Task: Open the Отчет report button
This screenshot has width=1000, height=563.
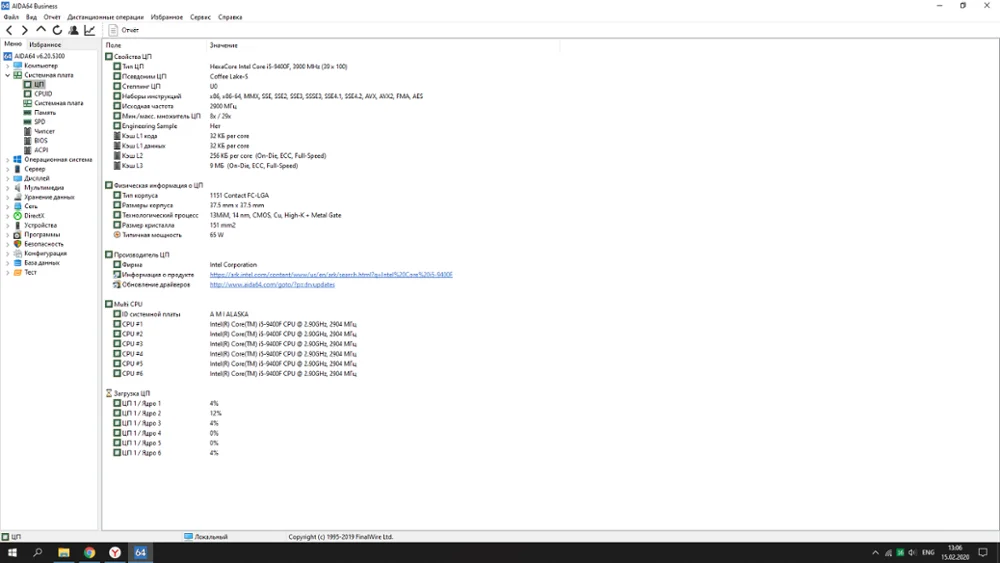Action: pos(123,30)
